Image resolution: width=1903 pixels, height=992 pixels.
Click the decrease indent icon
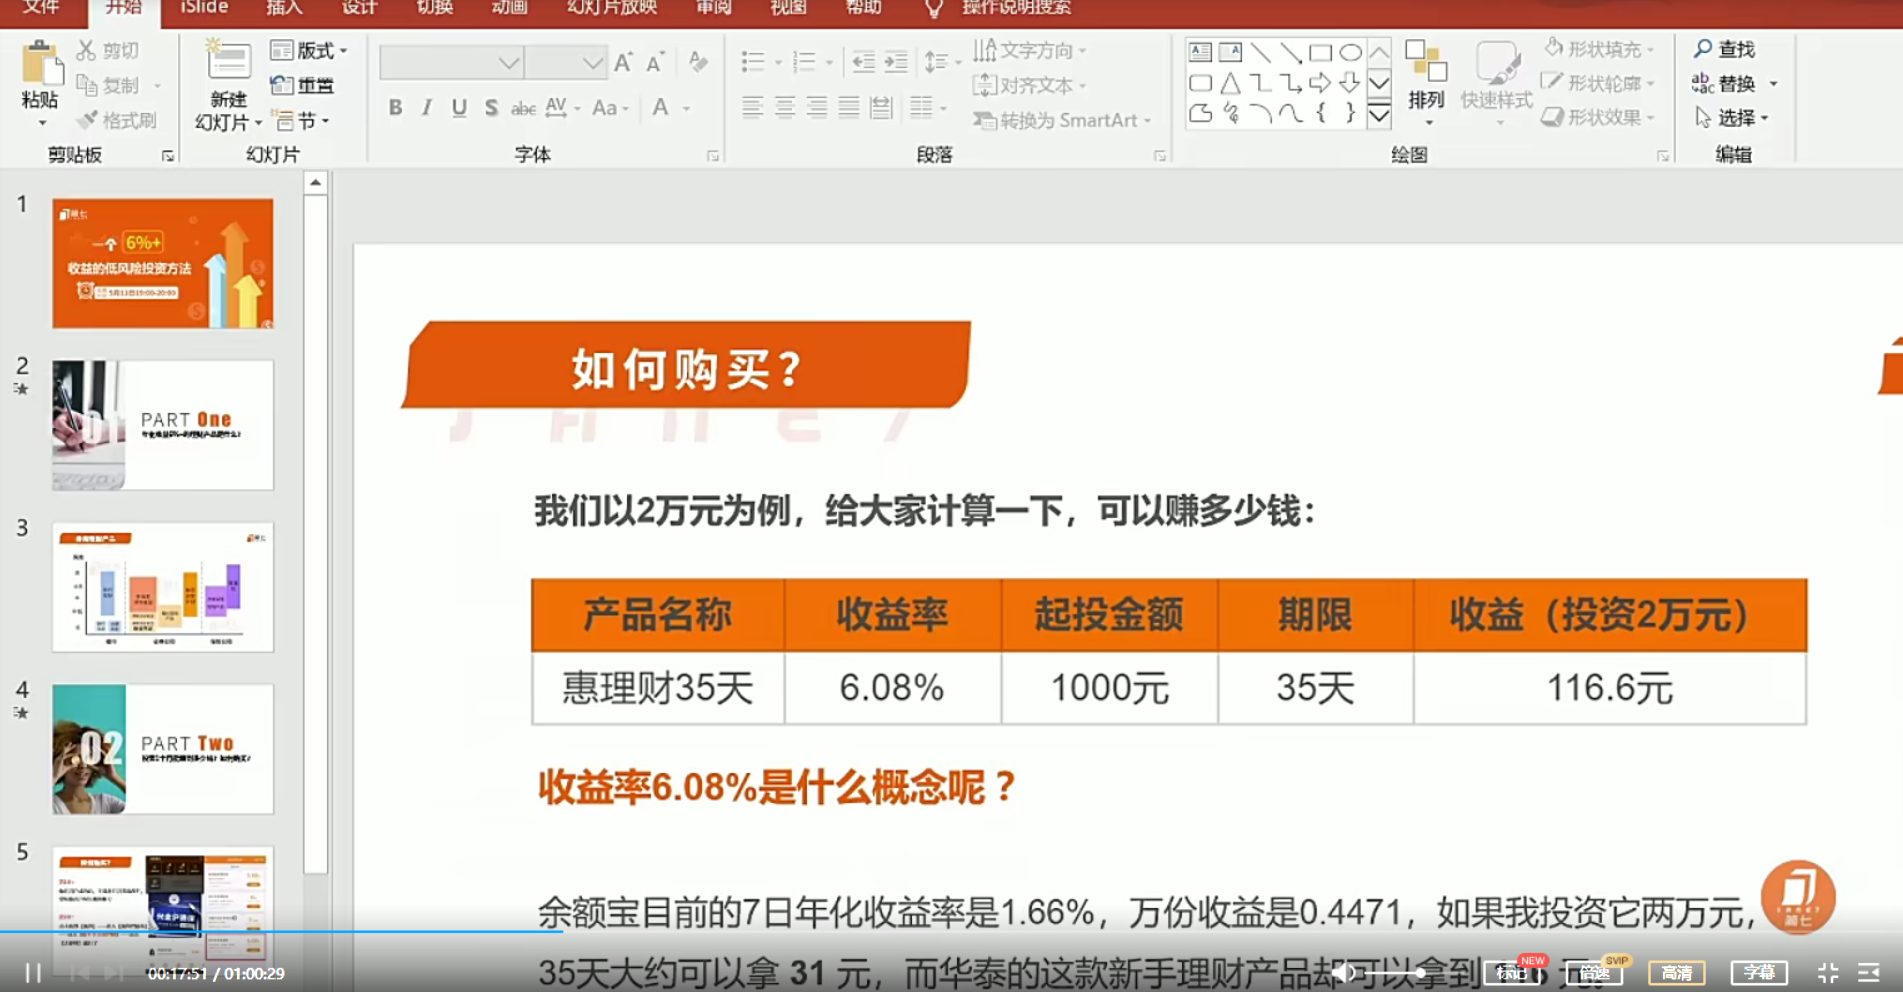(x=864, y=62)
